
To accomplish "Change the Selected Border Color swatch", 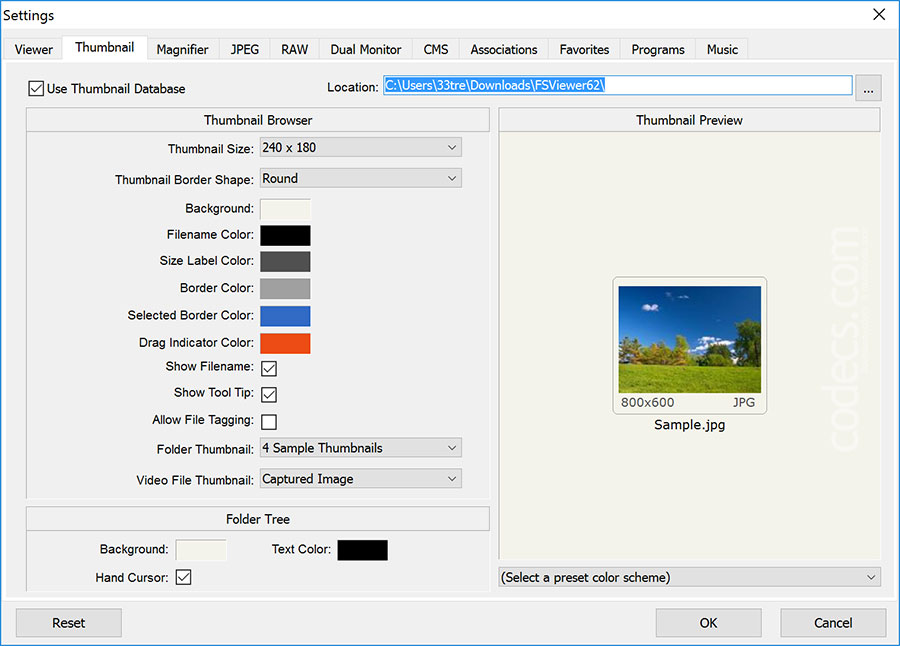I will [285, 316].
